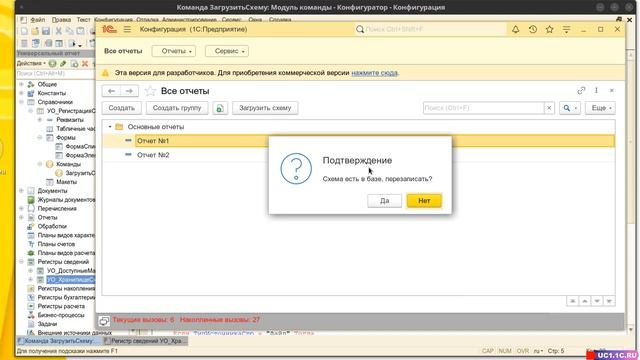Expand the Документы tree node
Image resolution: width=640 pixels, height=360 pixels.
21,191
